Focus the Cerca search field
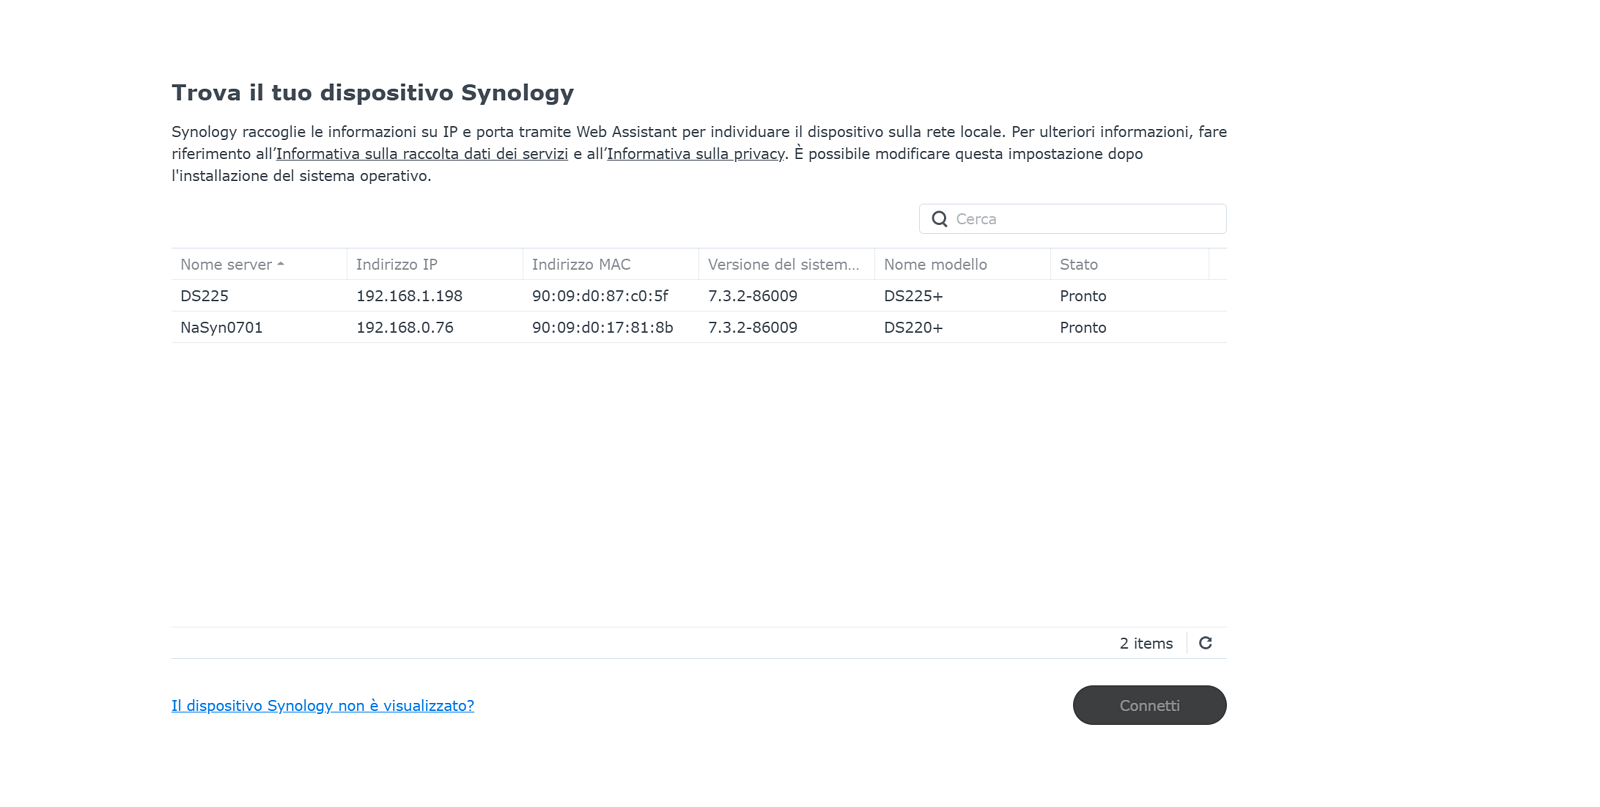Viewport: 1600px width, 807px height. click(x=1073, y=219)
